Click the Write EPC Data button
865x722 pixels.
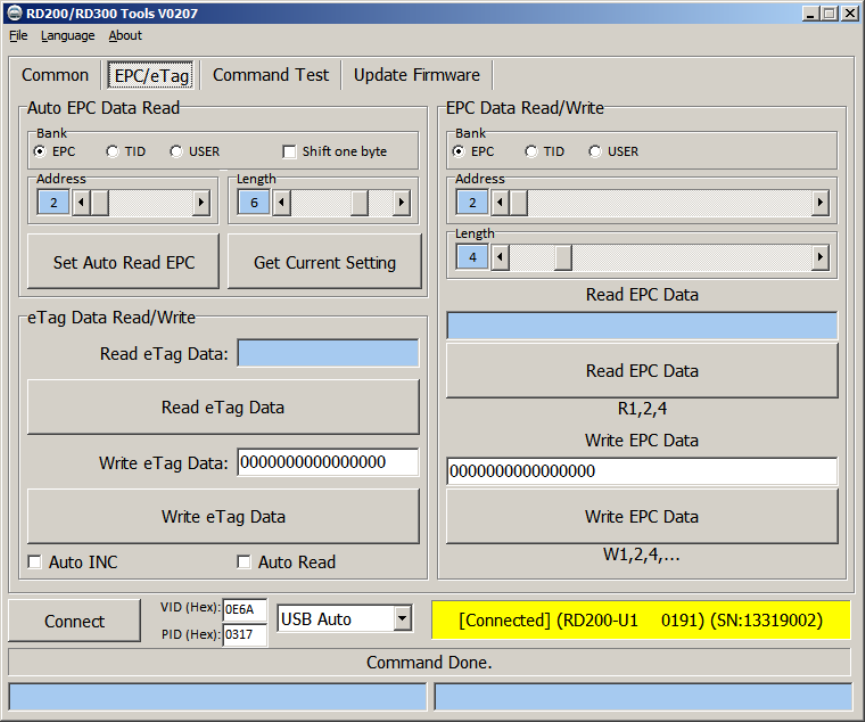point(642,516)
